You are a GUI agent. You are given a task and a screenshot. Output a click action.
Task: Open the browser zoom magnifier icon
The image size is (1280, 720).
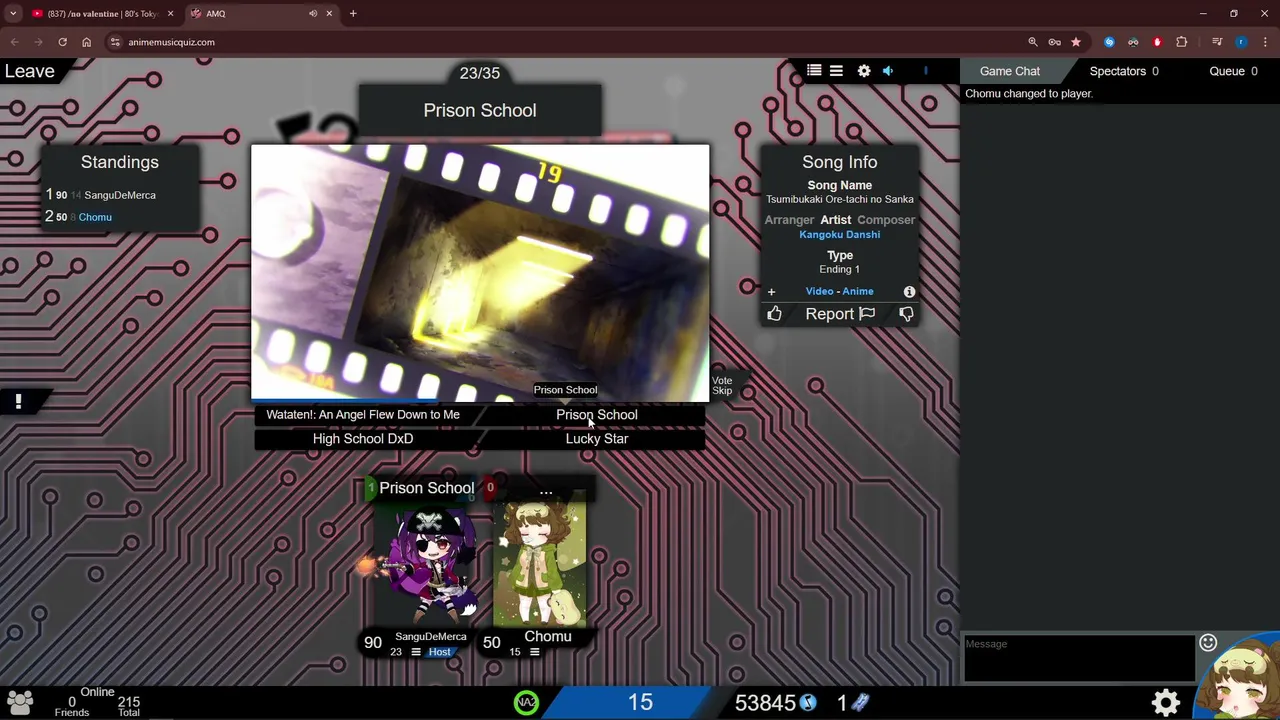[x=1032, y=42]
